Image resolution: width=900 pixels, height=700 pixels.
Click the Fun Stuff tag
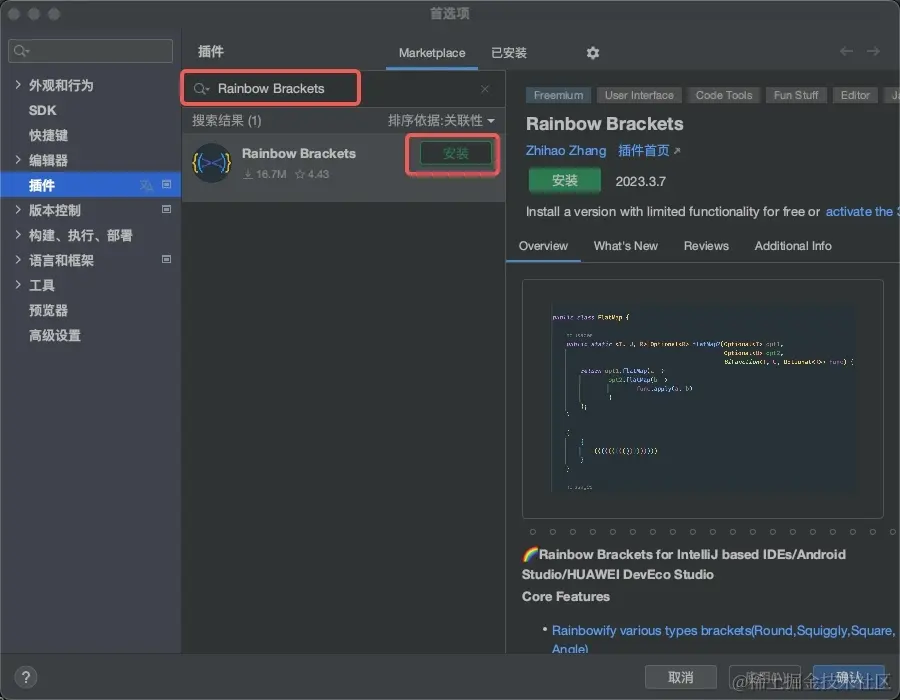[x=796, y=95]
